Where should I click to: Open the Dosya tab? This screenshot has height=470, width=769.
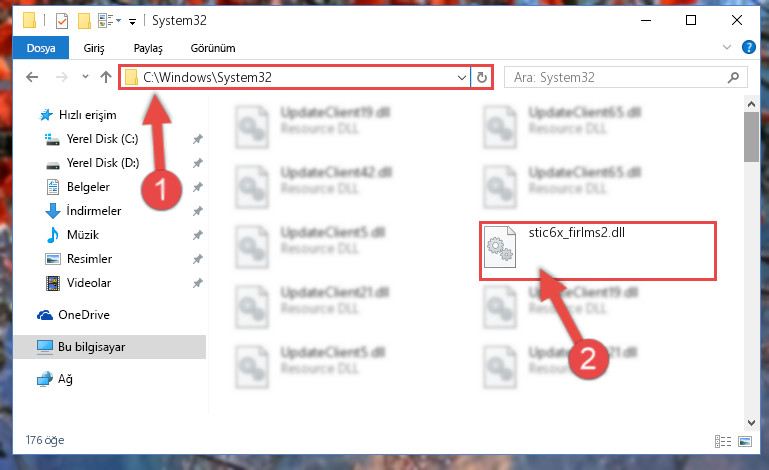click(41, 48)
